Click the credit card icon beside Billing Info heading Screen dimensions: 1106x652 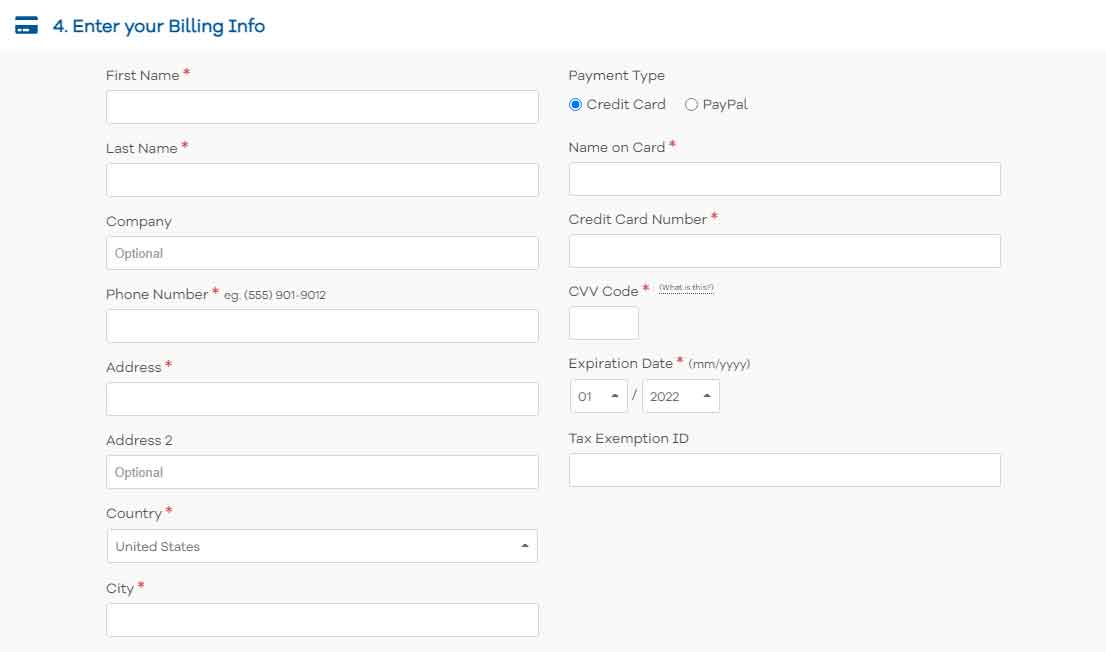(x=26, y=26)
